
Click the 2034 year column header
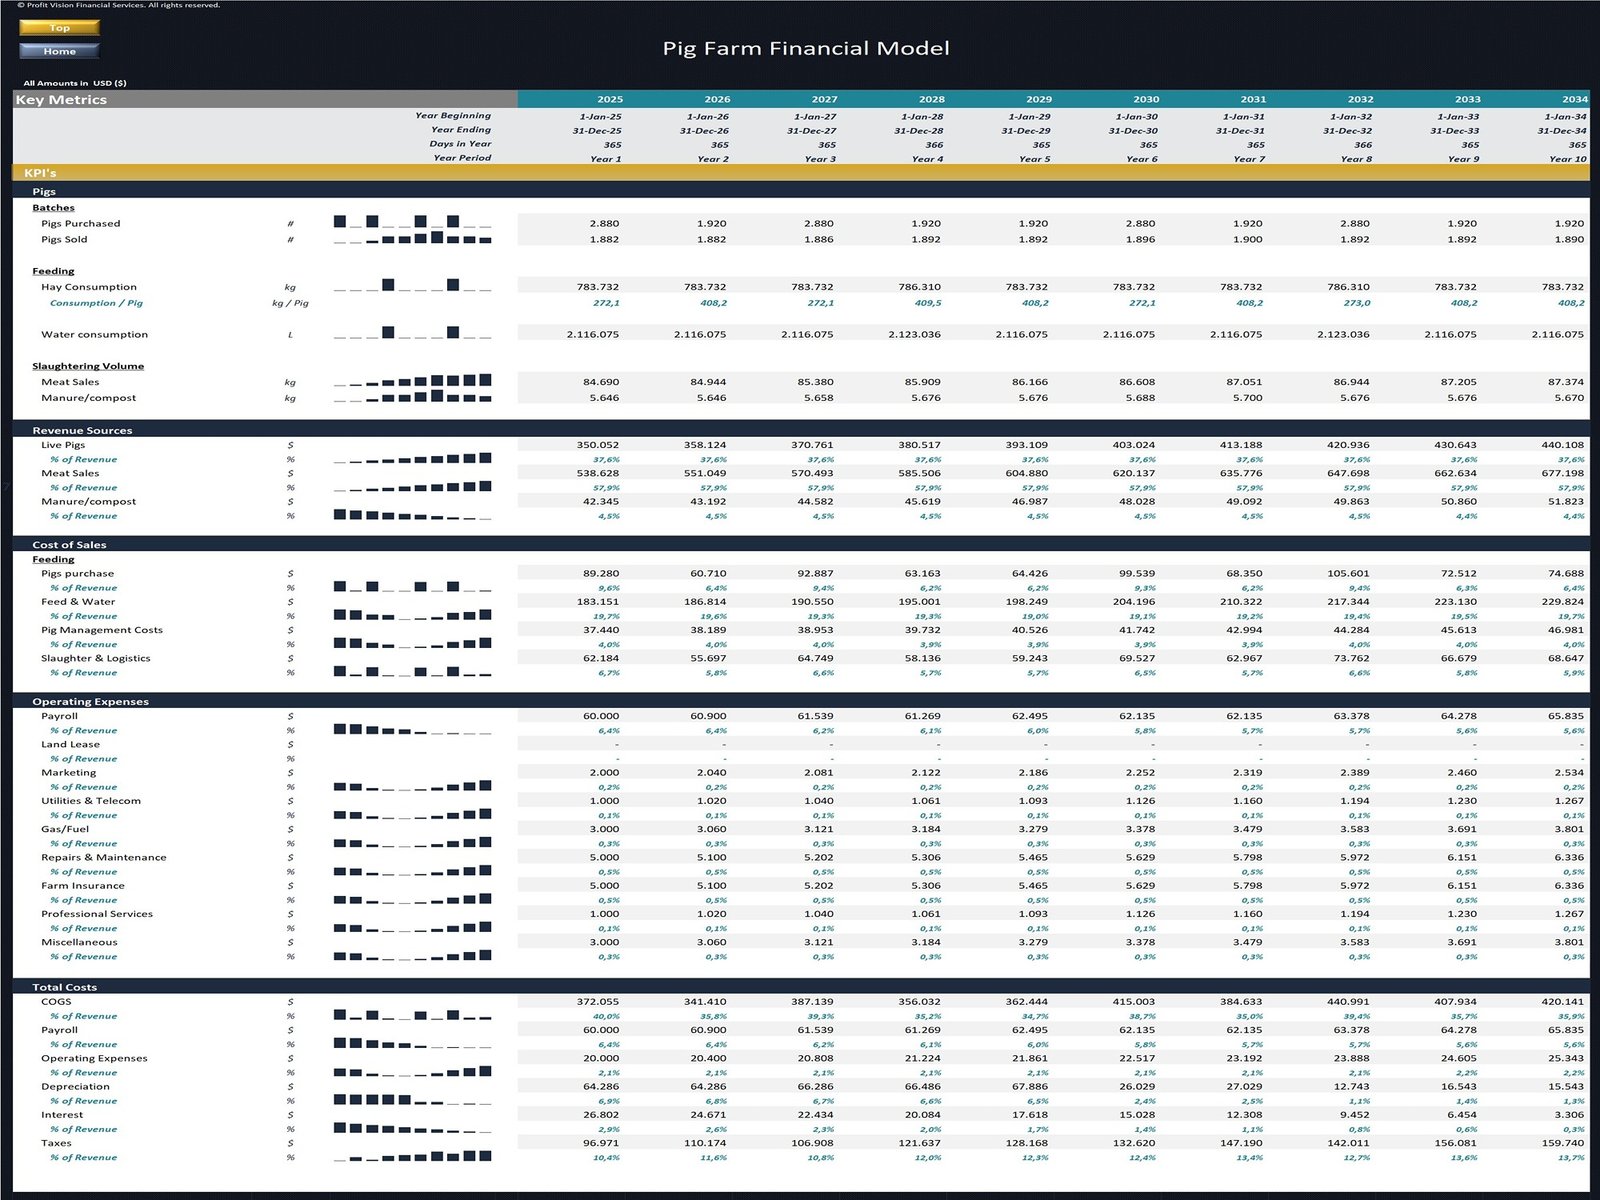(1574, 99)
